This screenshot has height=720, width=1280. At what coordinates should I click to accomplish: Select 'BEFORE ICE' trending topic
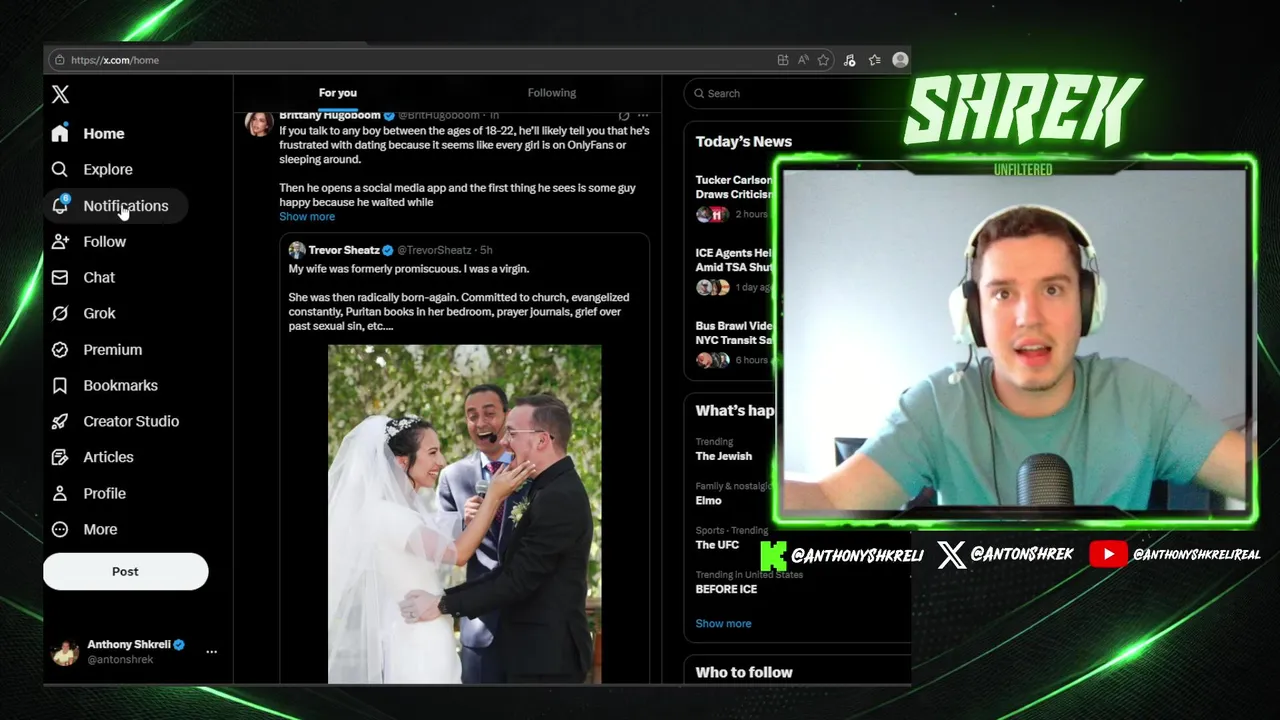coord(726,589)
